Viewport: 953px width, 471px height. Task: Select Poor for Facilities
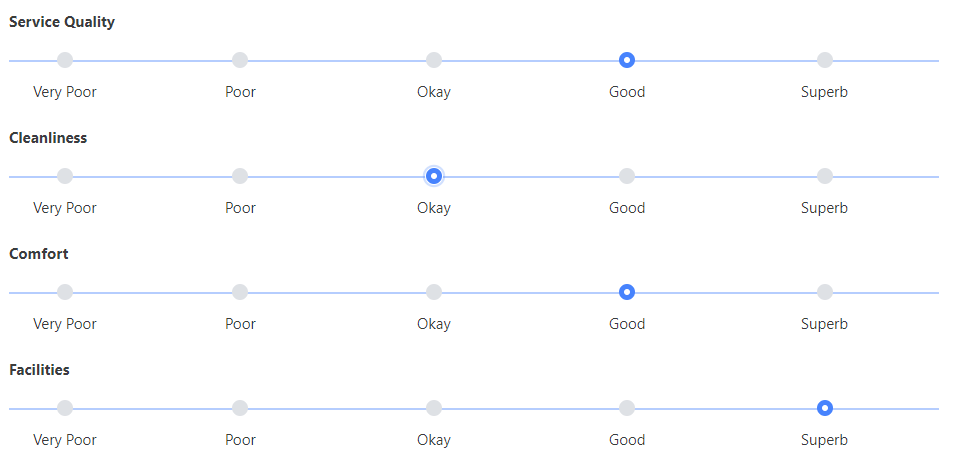(x=240, y=408)
